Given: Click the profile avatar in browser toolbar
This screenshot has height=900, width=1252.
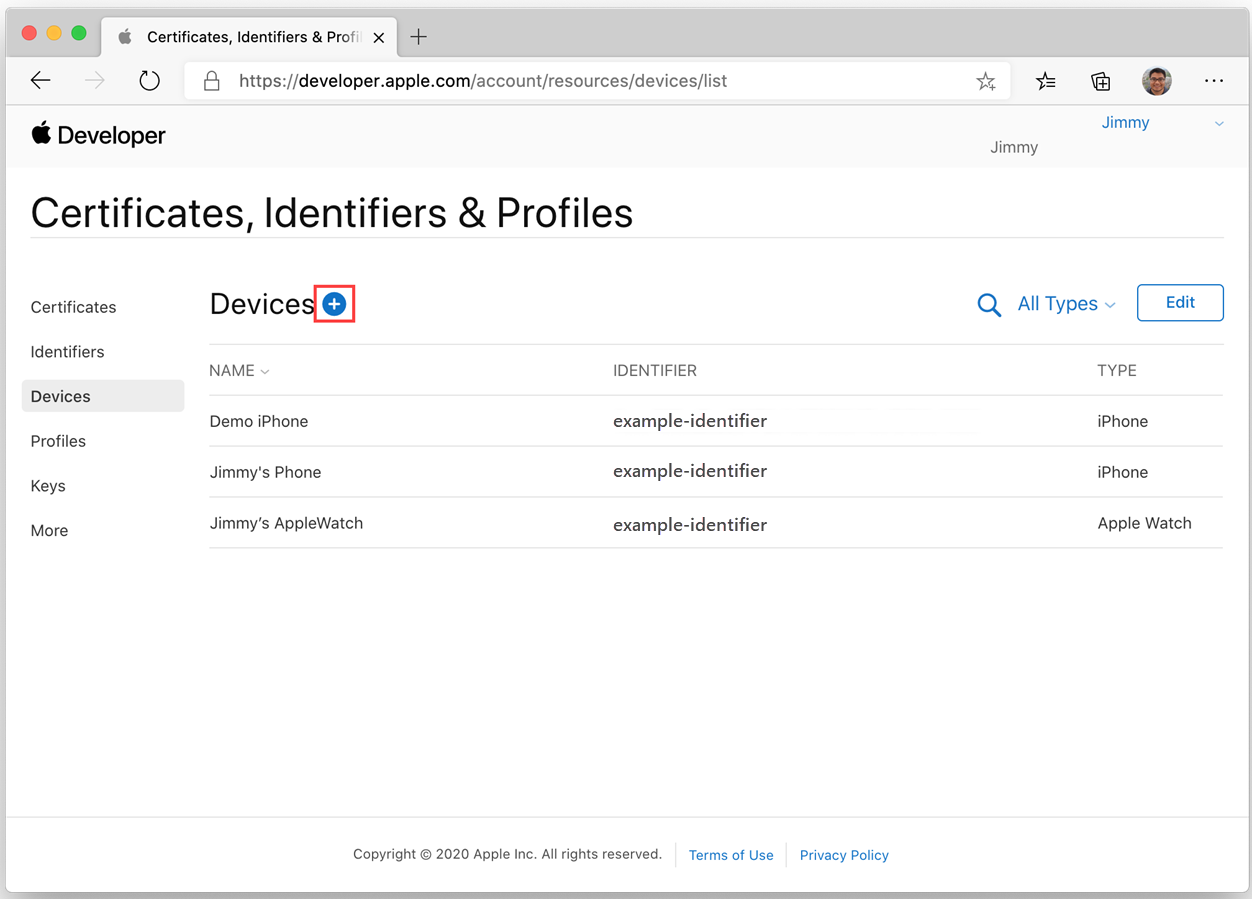Looking at the screenshot, I should coord(1157,81).
